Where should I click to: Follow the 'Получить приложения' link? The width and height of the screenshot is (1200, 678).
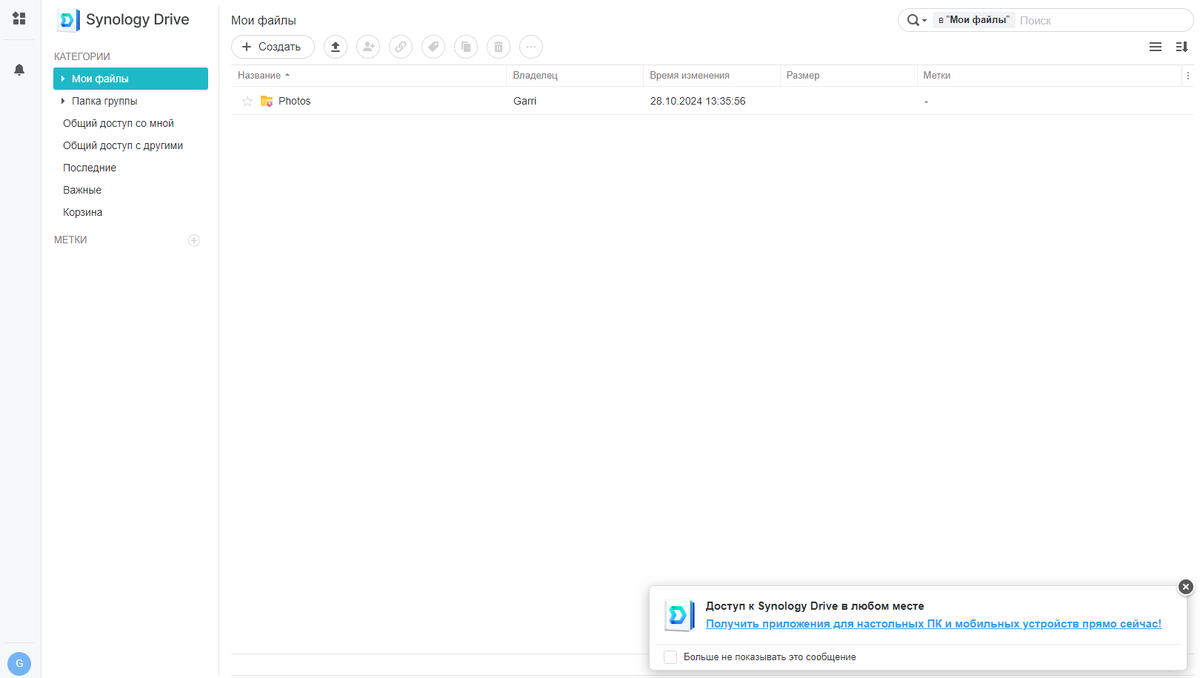[x=934, y=624]
